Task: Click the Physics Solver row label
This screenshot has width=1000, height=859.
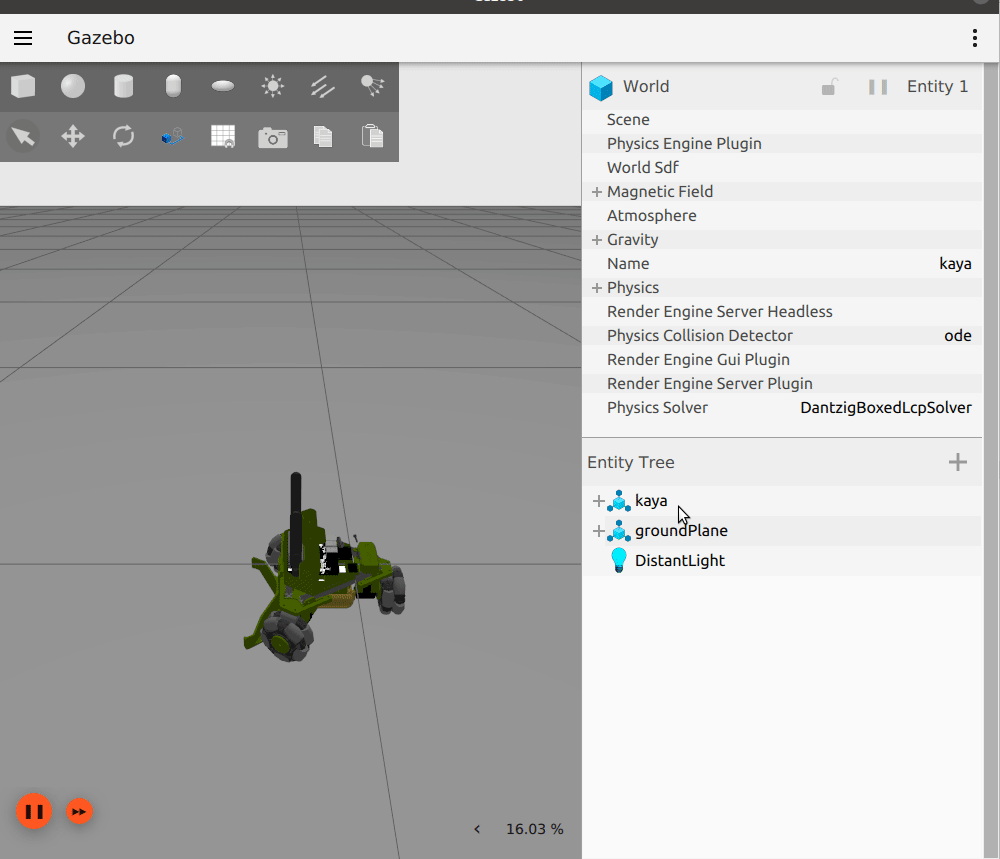Action: pos(658,407)
